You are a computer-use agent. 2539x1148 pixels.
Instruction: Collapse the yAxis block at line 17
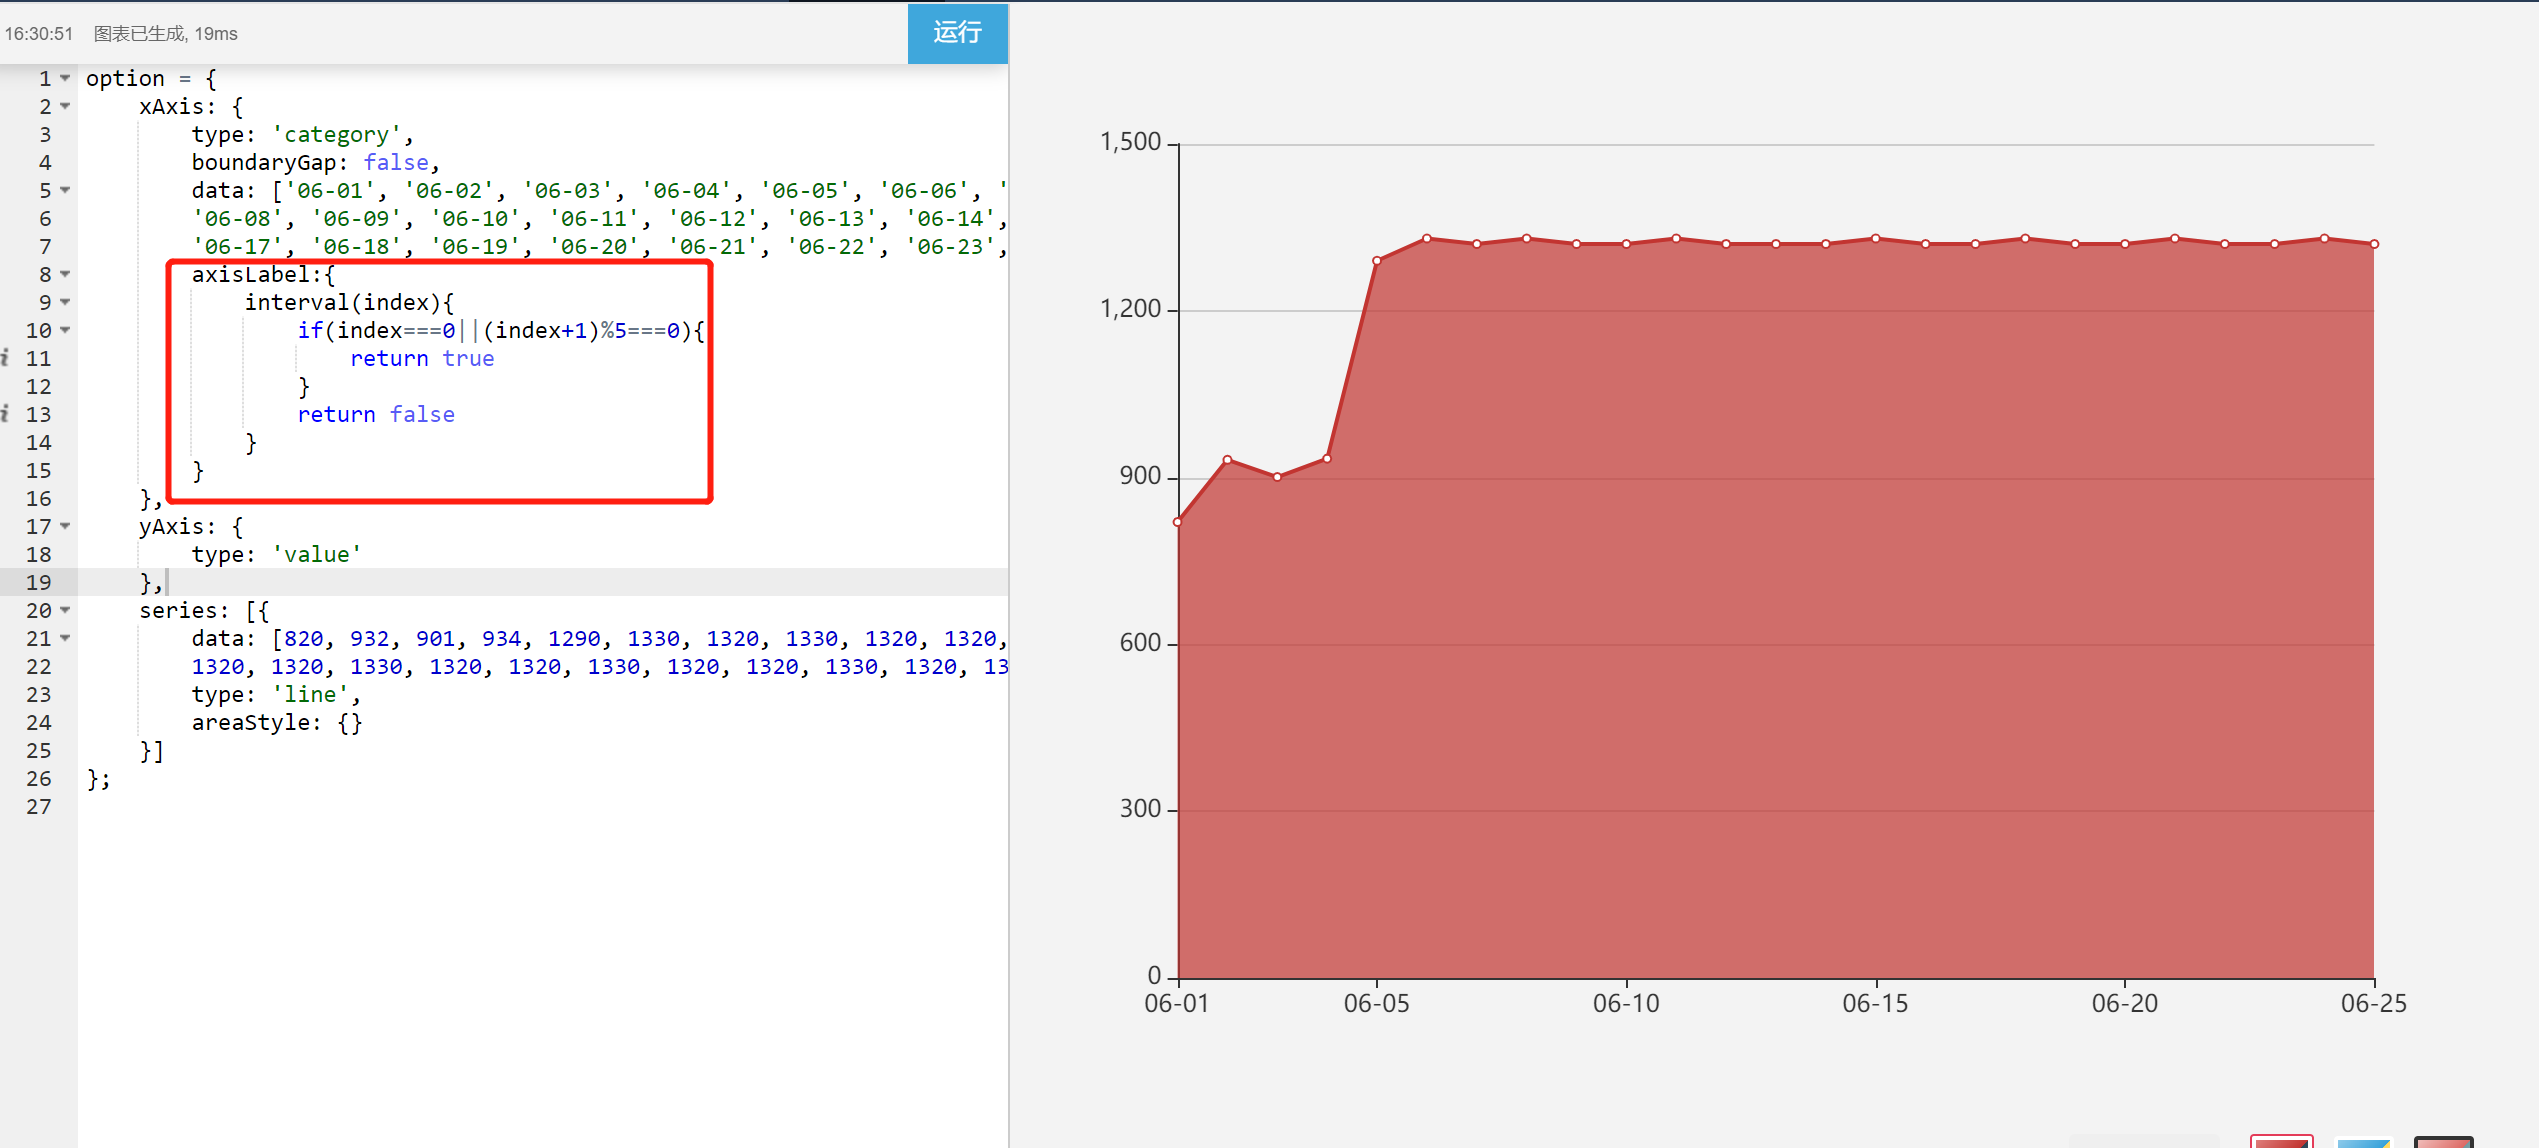65,526
